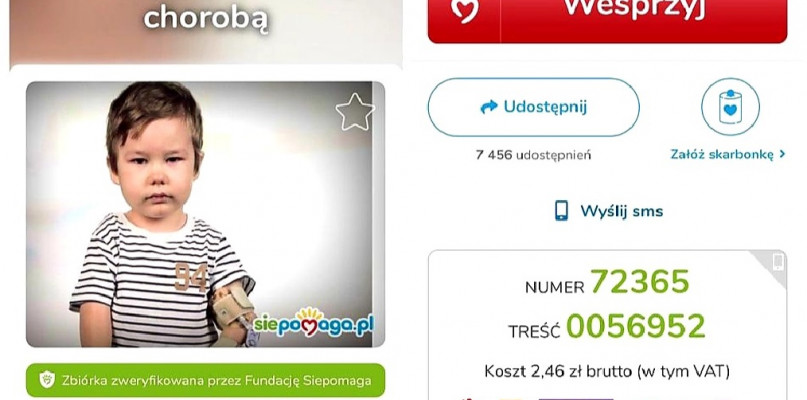Viewport: 807px width, 400px height.
Task: Click the blue share arrow icon
Action: pos(488,107)
